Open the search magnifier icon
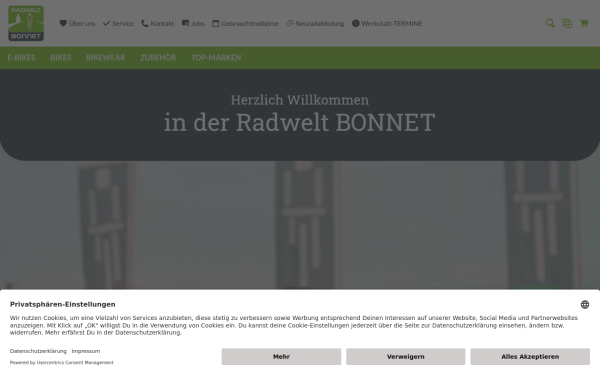This screenshot has width=600, height=375. pos(550,23)
